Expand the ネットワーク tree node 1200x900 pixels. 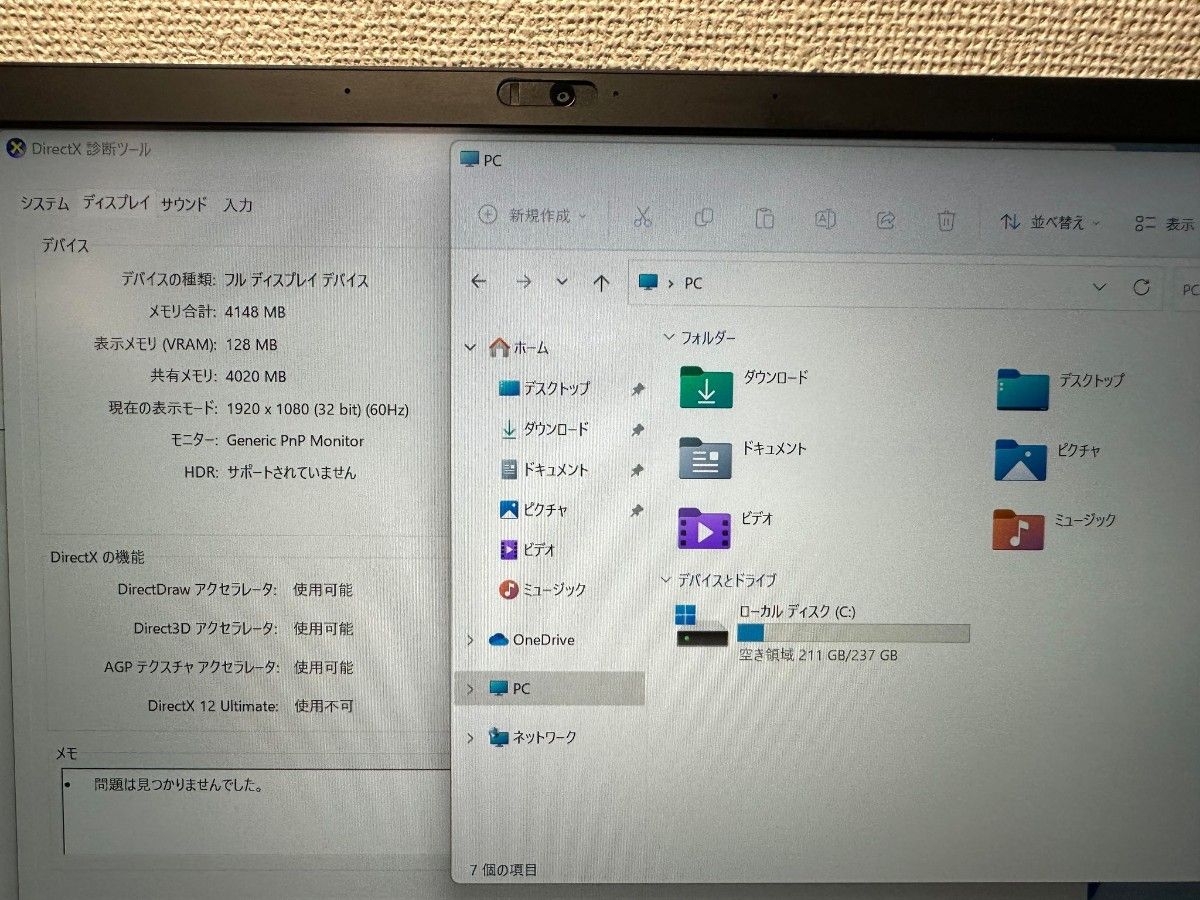click(x=470, y=738)
